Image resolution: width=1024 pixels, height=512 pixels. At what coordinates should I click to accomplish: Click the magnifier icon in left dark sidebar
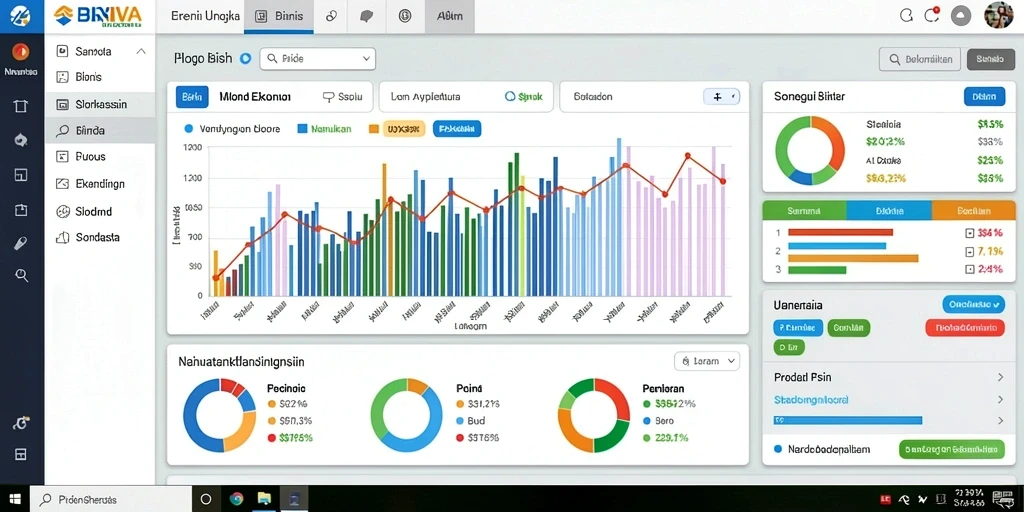click(x=22, y=275)
